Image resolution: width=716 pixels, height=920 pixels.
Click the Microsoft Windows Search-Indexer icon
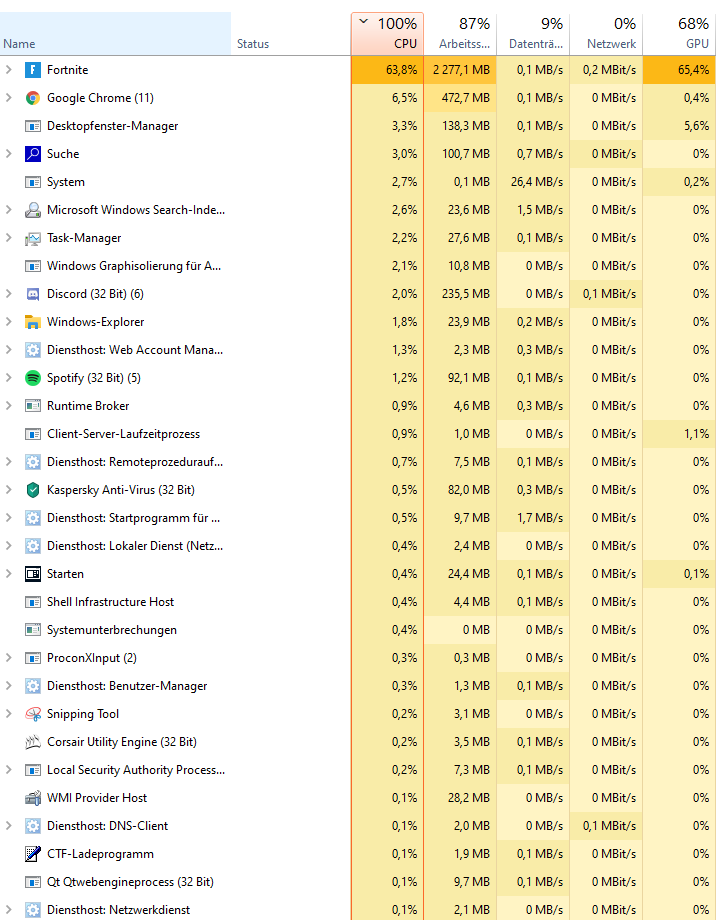(33, 210)
